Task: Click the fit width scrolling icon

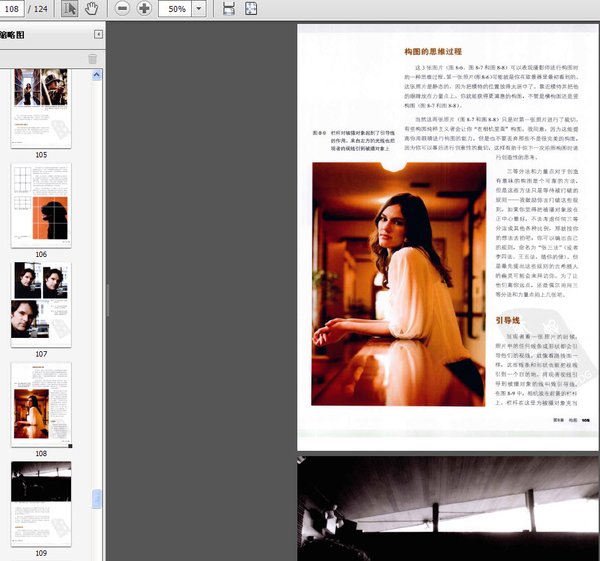Action: (229, 8)
